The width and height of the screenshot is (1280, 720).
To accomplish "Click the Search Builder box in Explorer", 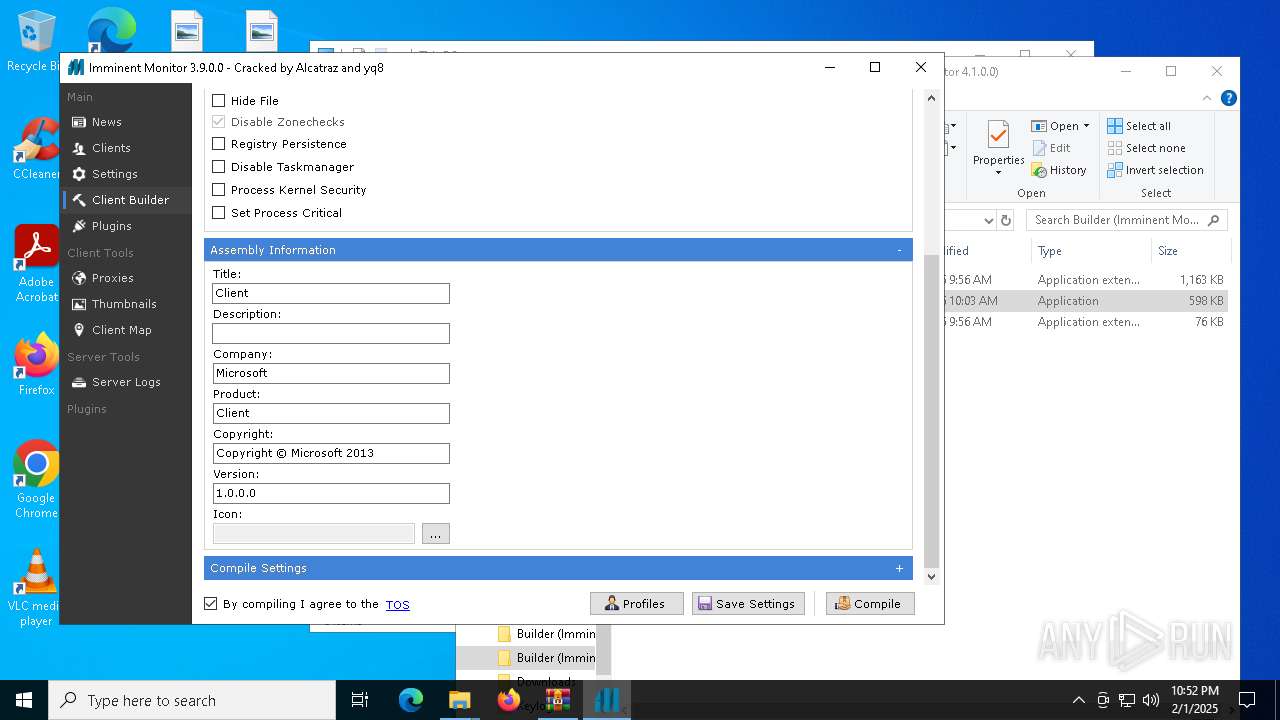I will click(1126, 220).
